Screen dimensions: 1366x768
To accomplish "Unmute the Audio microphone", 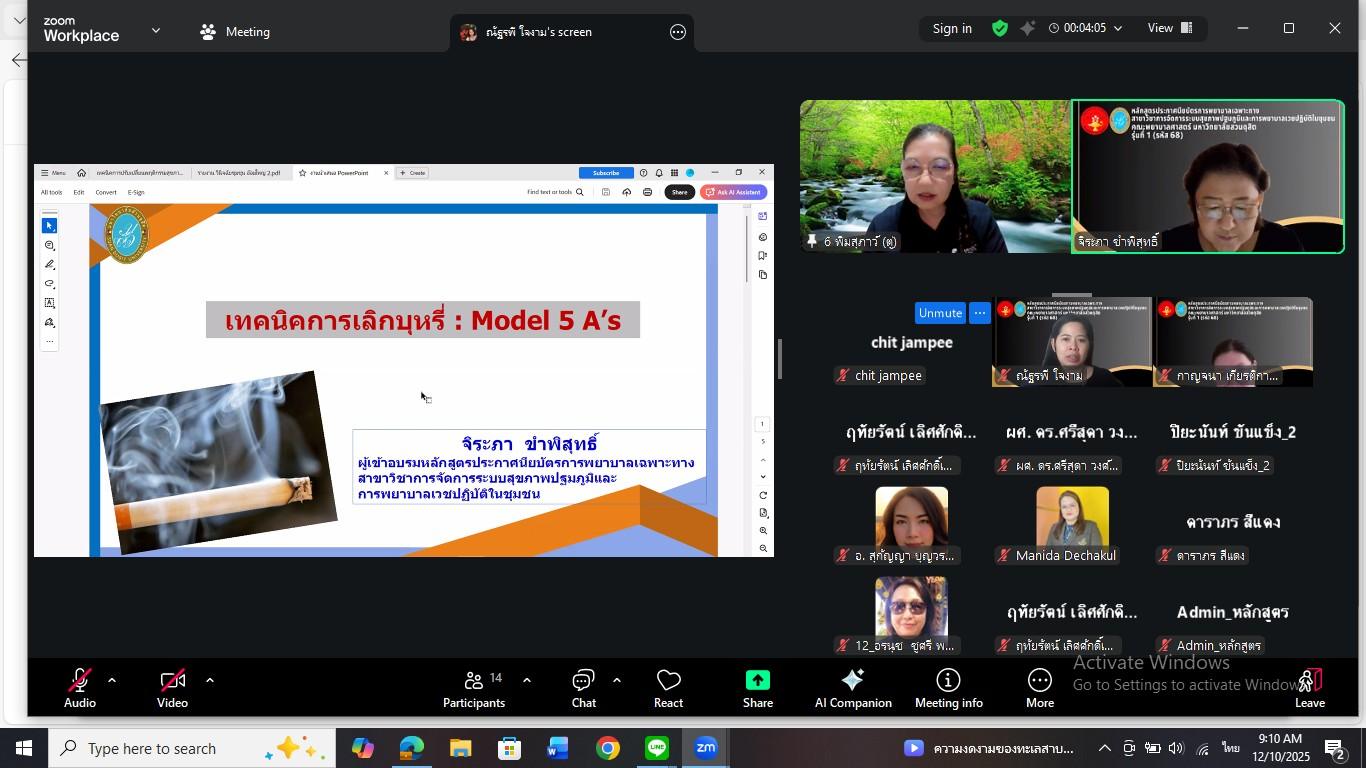I will coord(80,689).
